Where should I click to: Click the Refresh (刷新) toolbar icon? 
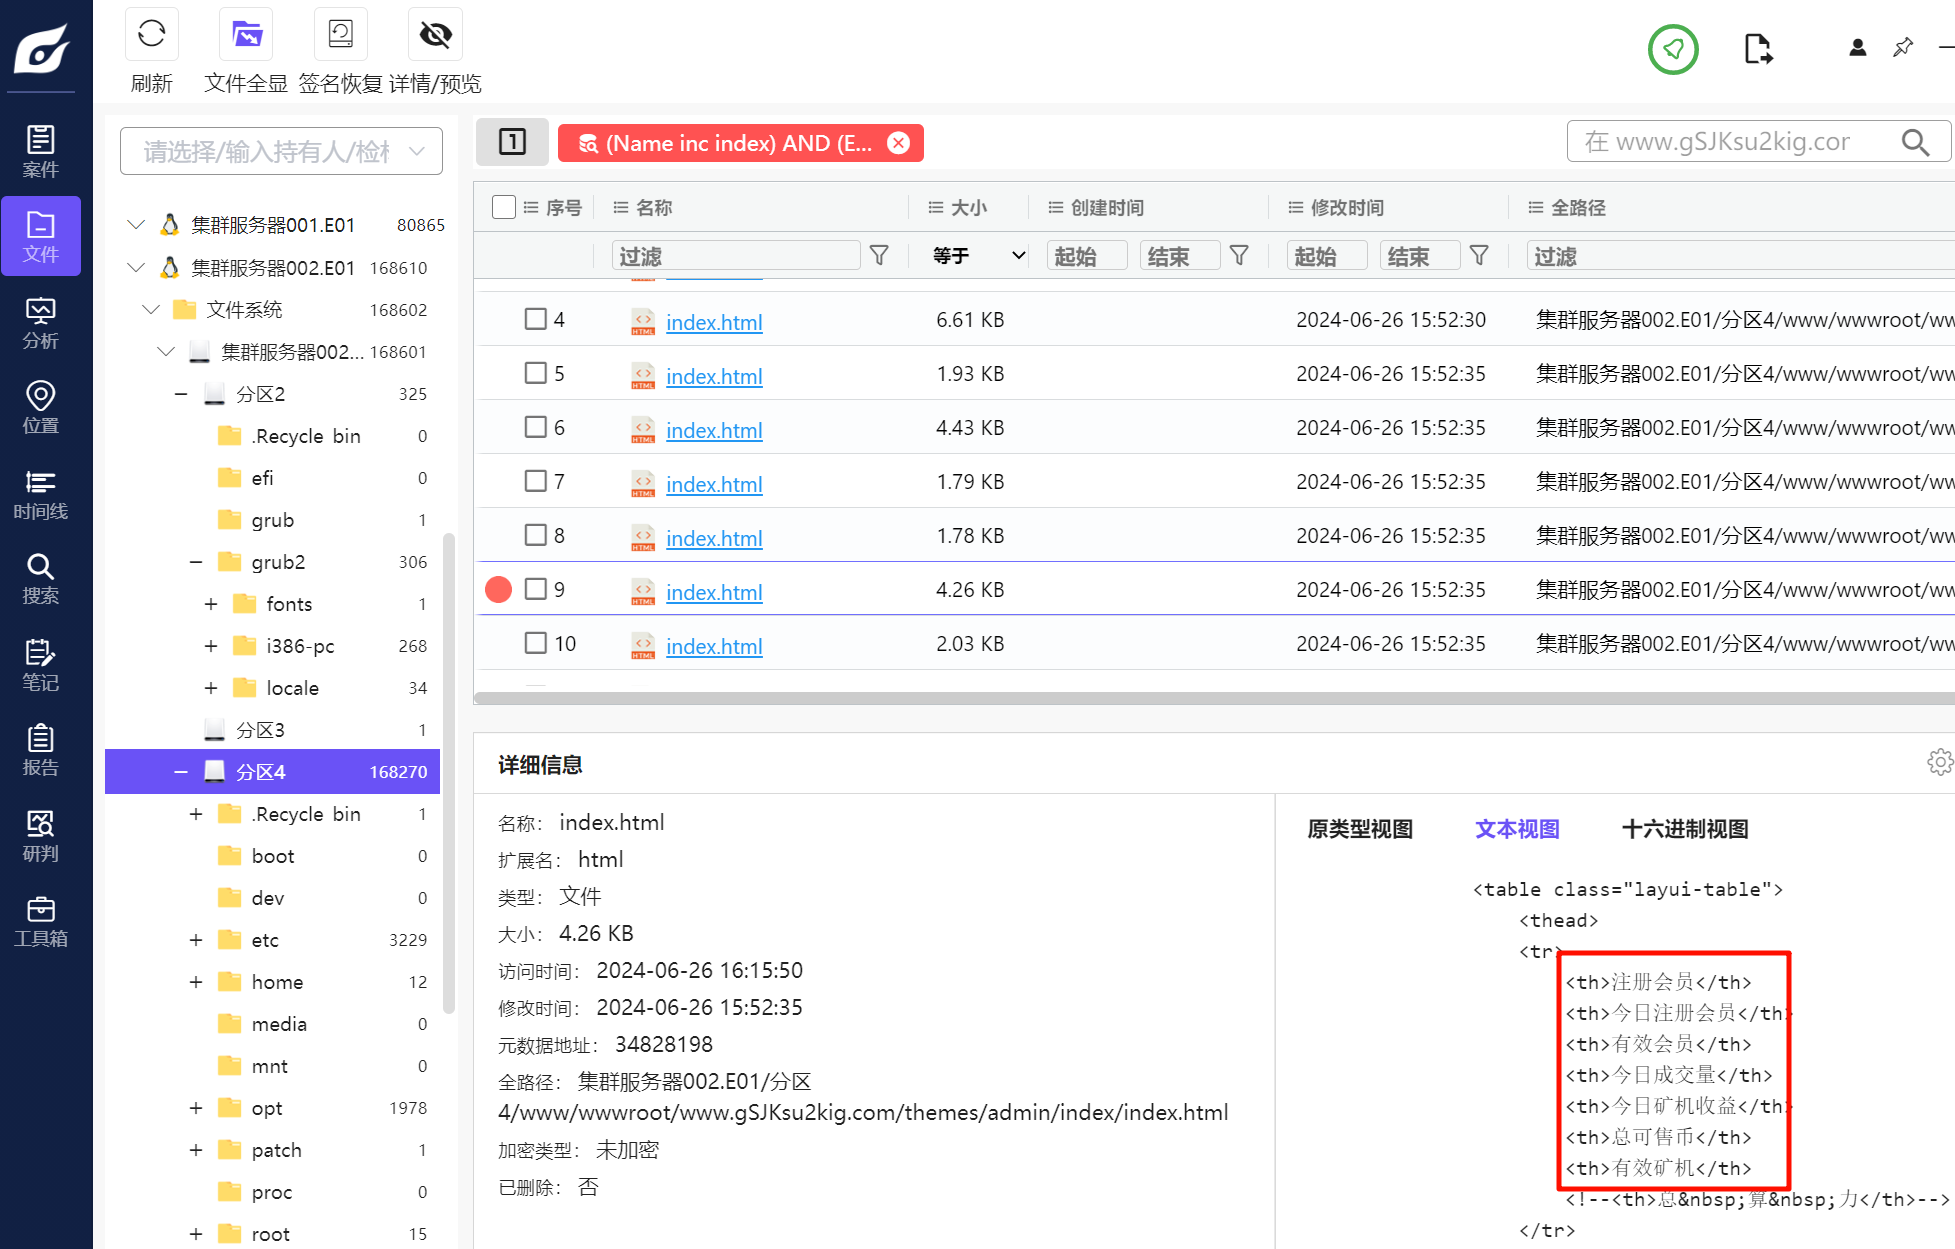pos(152,35)
